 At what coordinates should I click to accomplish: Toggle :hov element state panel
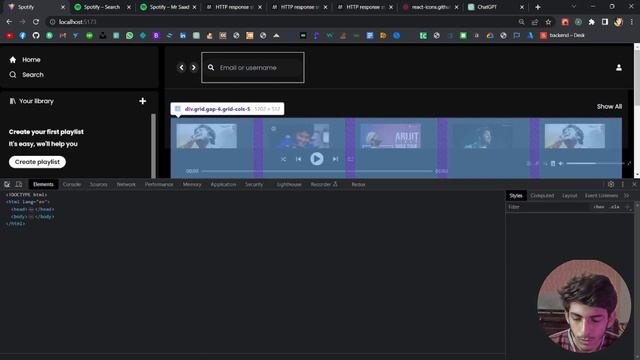(599, 207)
